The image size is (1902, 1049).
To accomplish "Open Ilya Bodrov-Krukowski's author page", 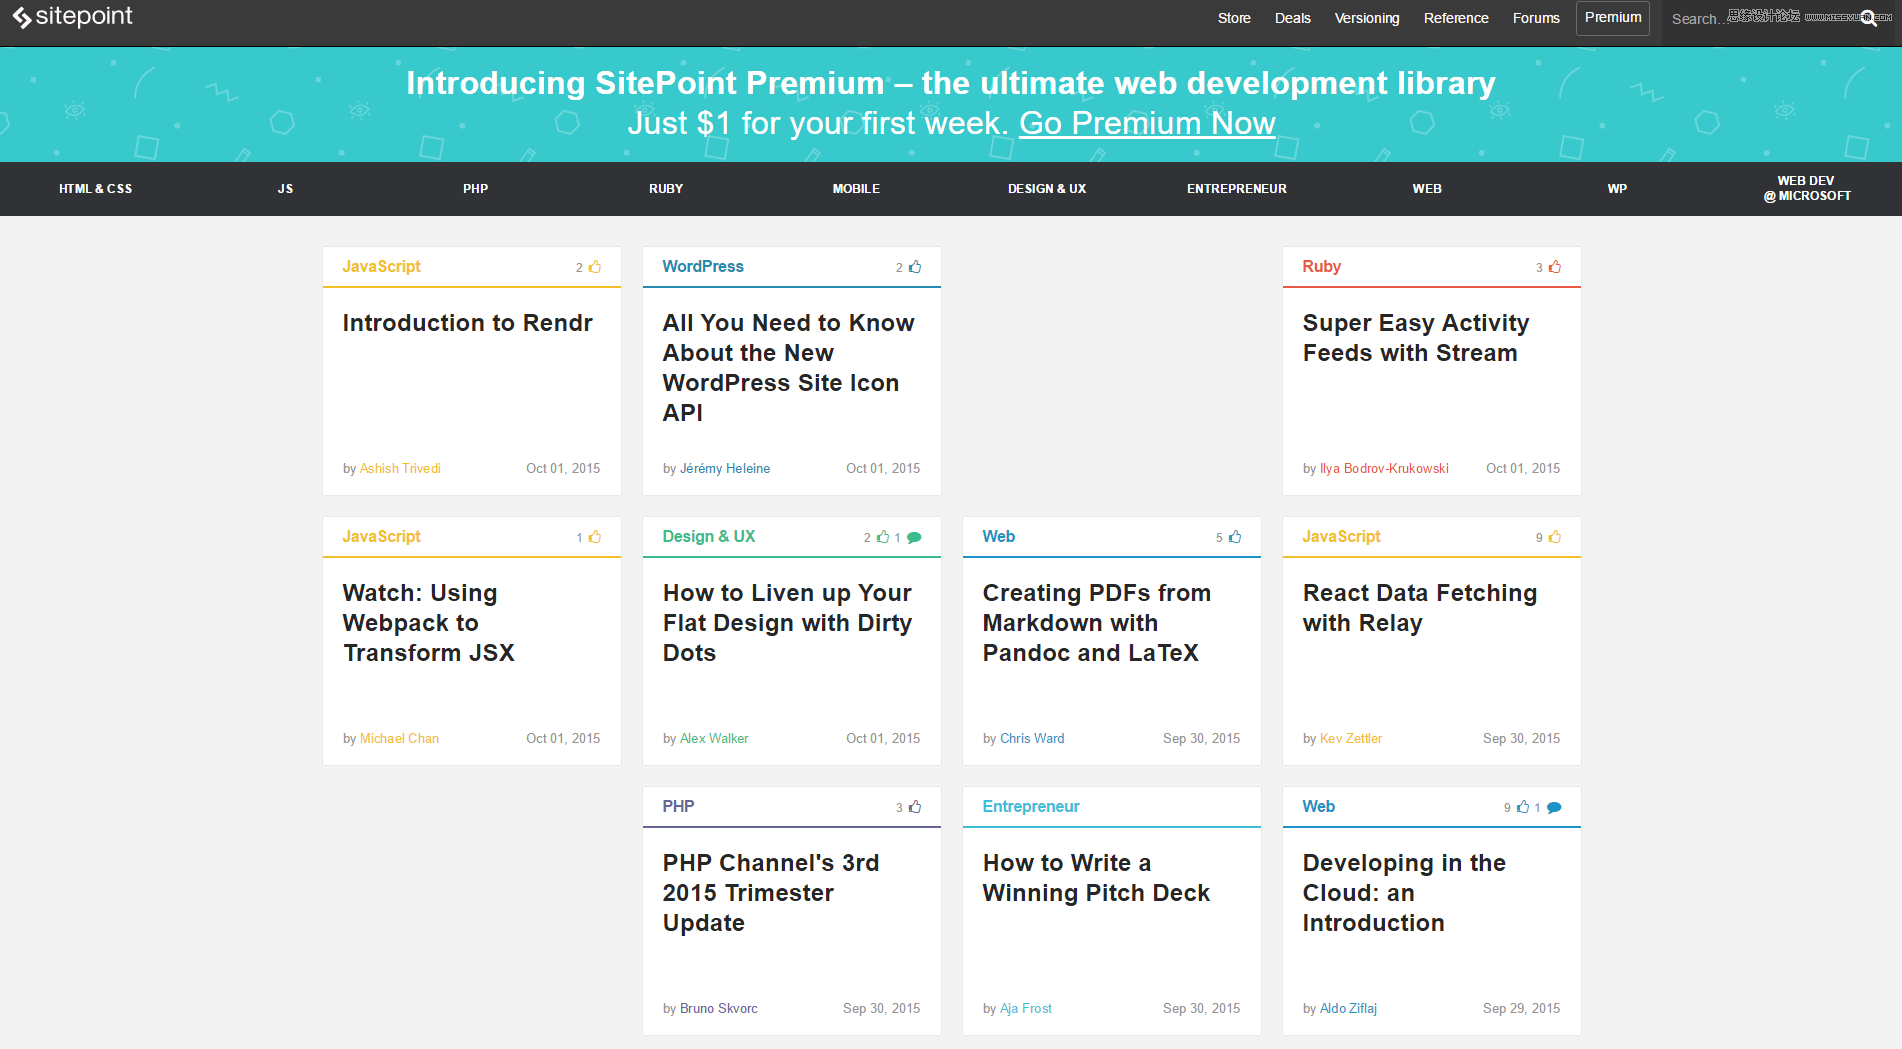I will point(1384,469).
